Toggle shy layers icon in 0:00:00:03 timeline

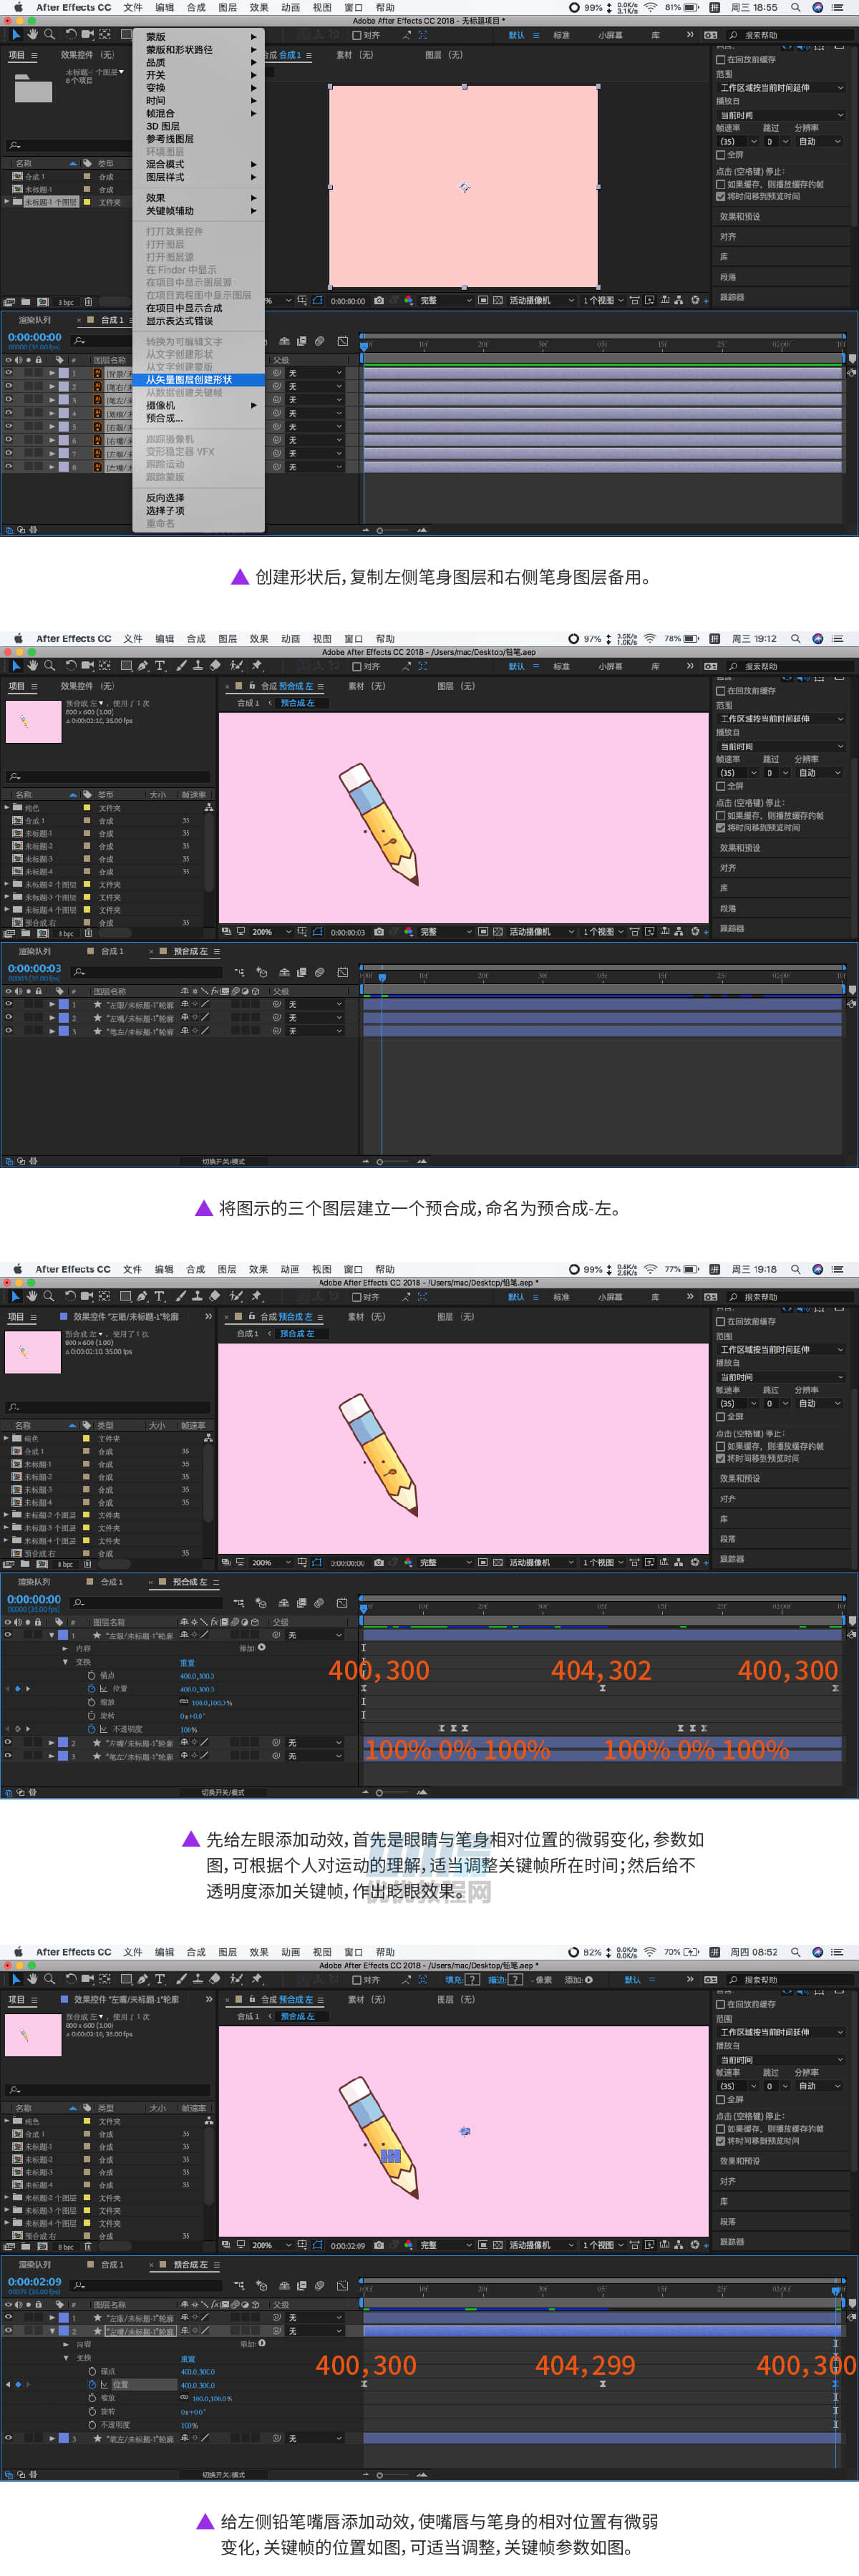click(285, 972)
